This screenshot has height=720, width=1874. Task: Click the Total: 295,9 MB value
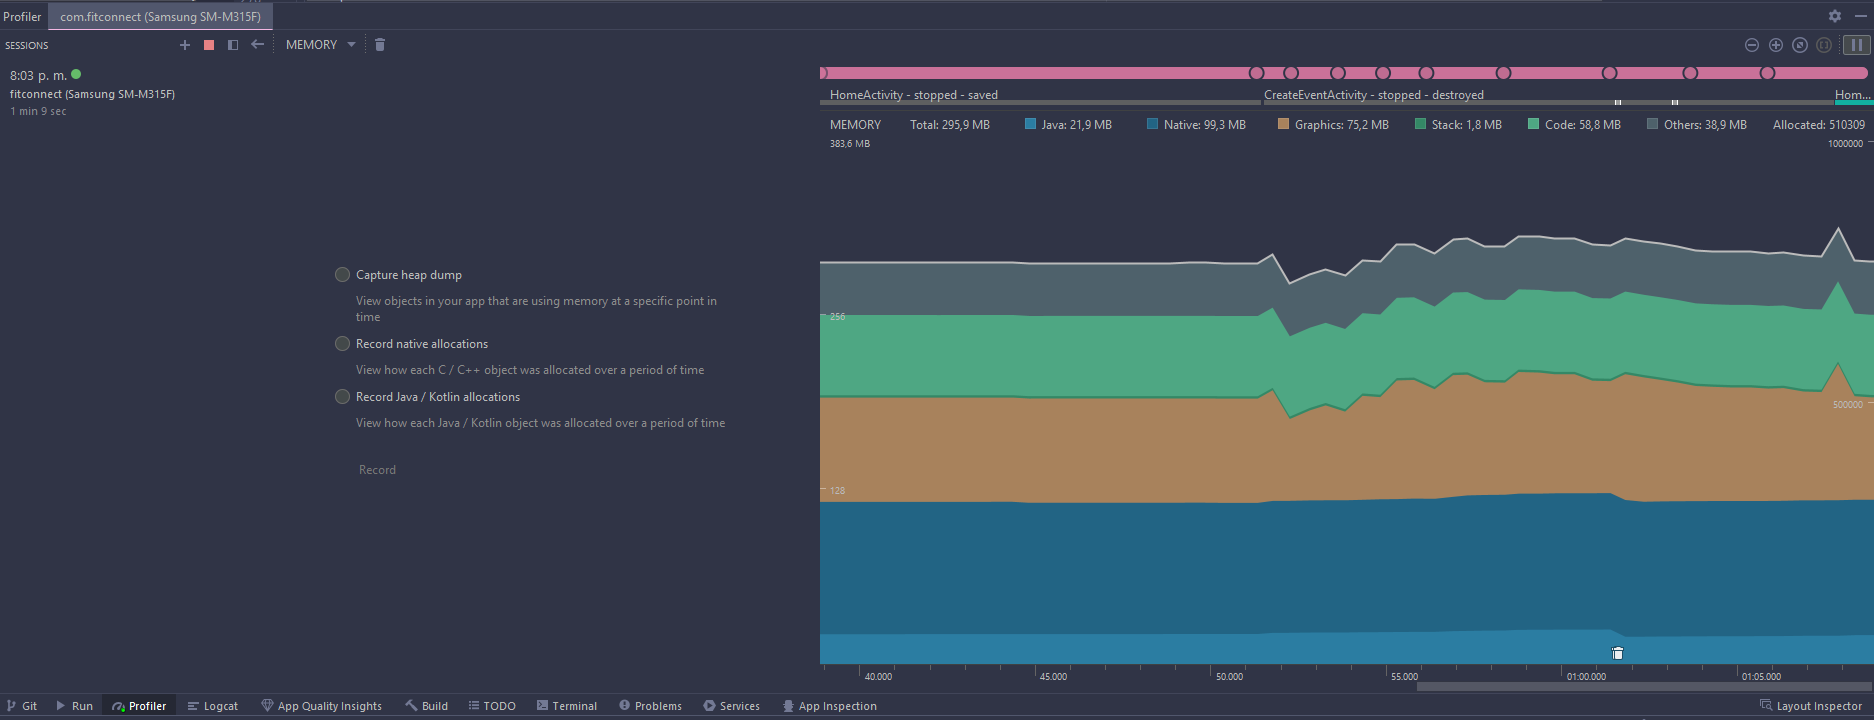[950, 125]
